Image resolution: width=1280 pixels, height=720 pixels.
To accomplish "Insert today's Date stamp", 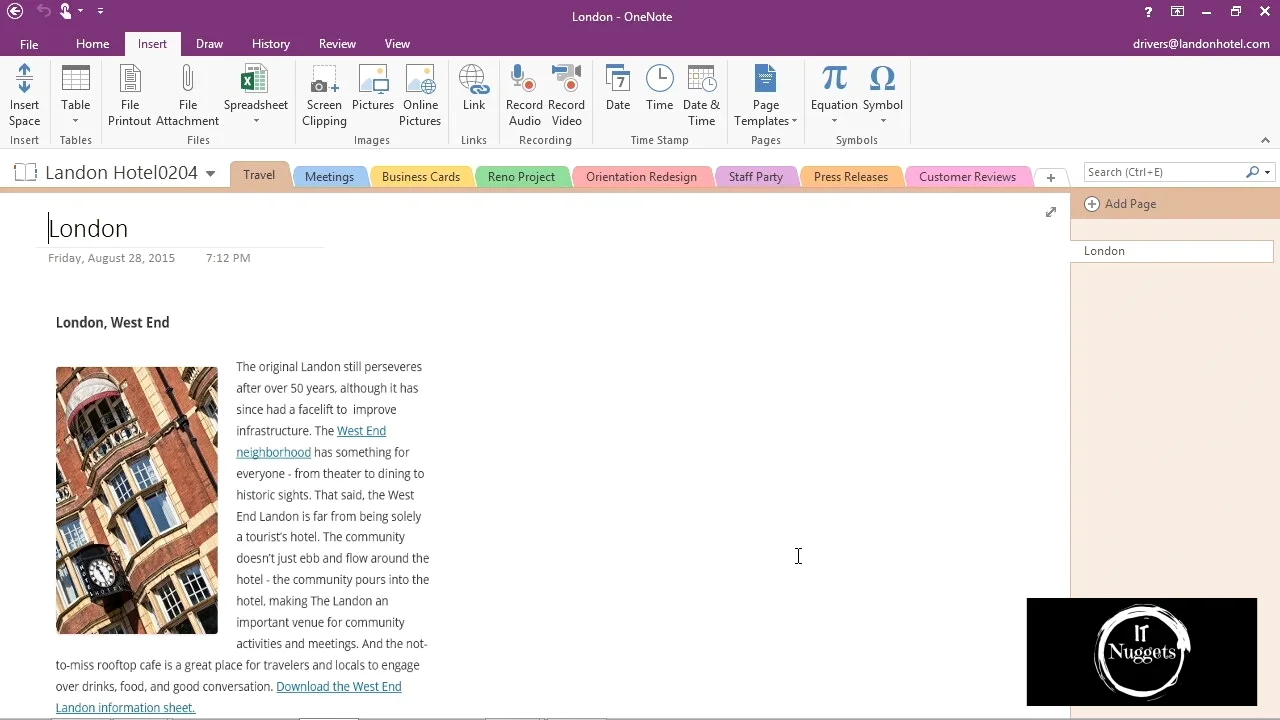I will (618, 88).
